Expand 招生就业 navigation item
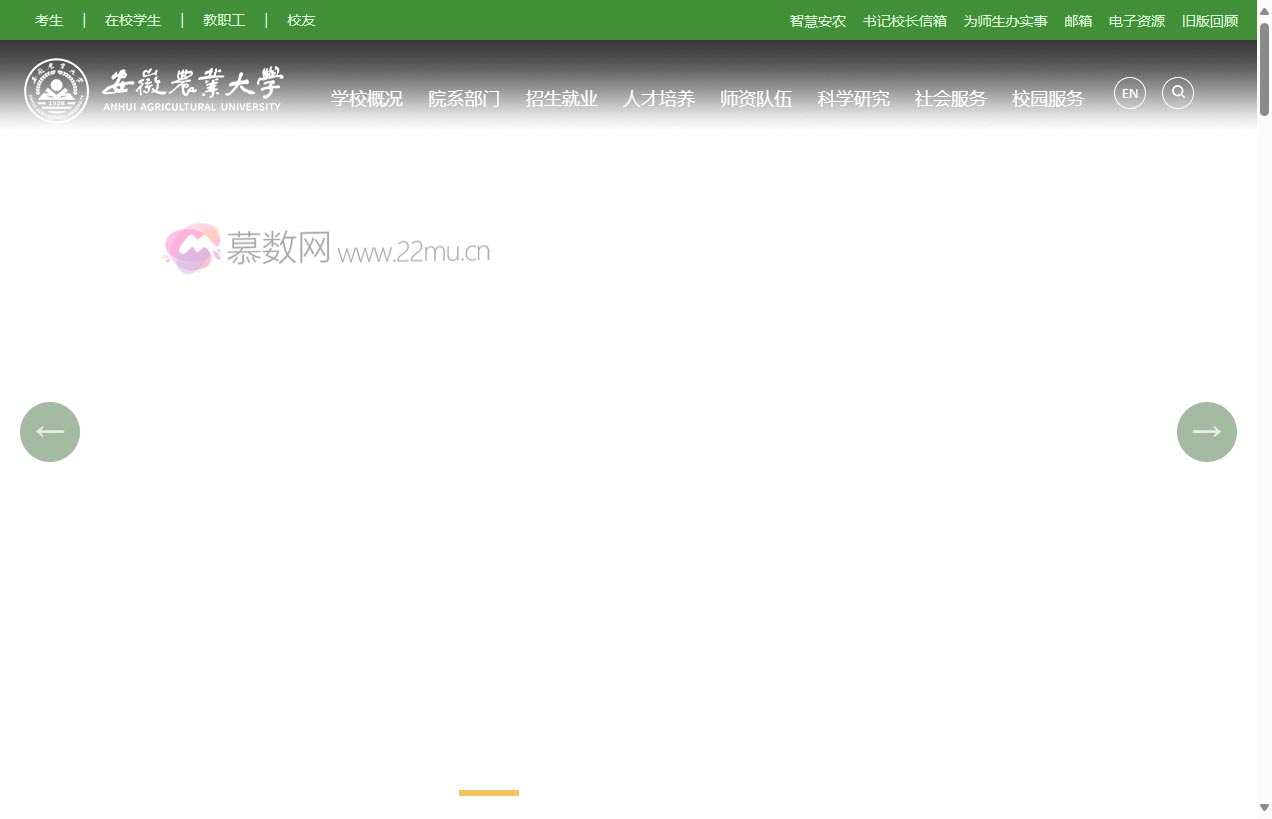Screen dimensions: 1272x819 [561, 98]
